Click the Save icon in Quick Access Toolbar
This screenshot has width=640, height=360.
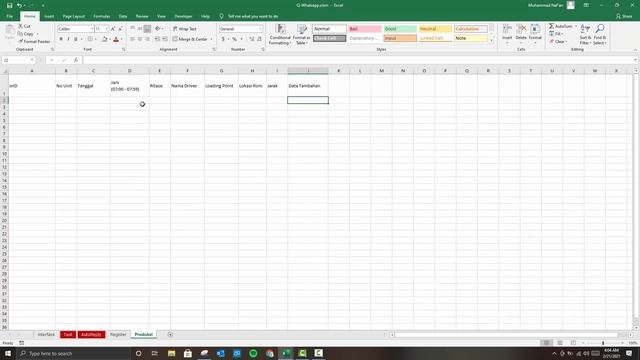click(9, 5)
